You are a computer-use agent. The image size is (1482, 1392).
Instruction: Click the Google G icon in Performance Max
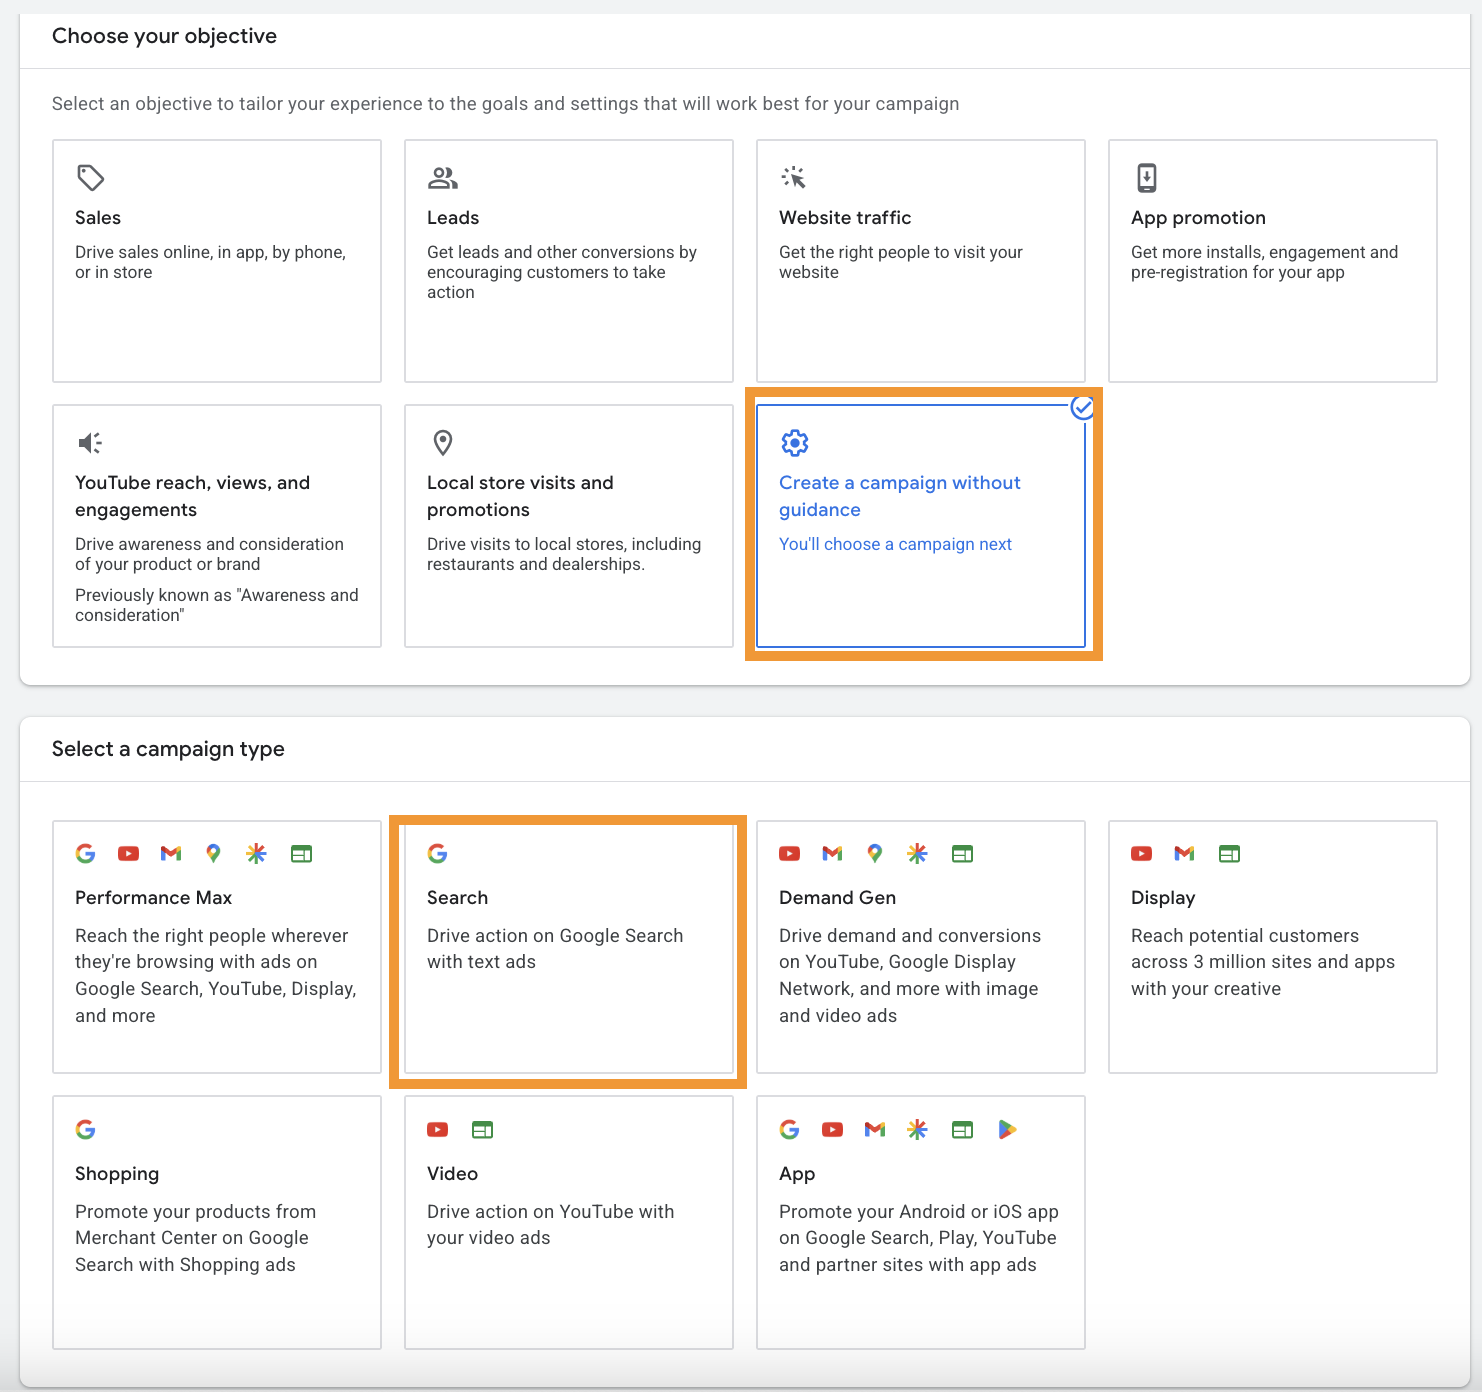pos(86,853)
